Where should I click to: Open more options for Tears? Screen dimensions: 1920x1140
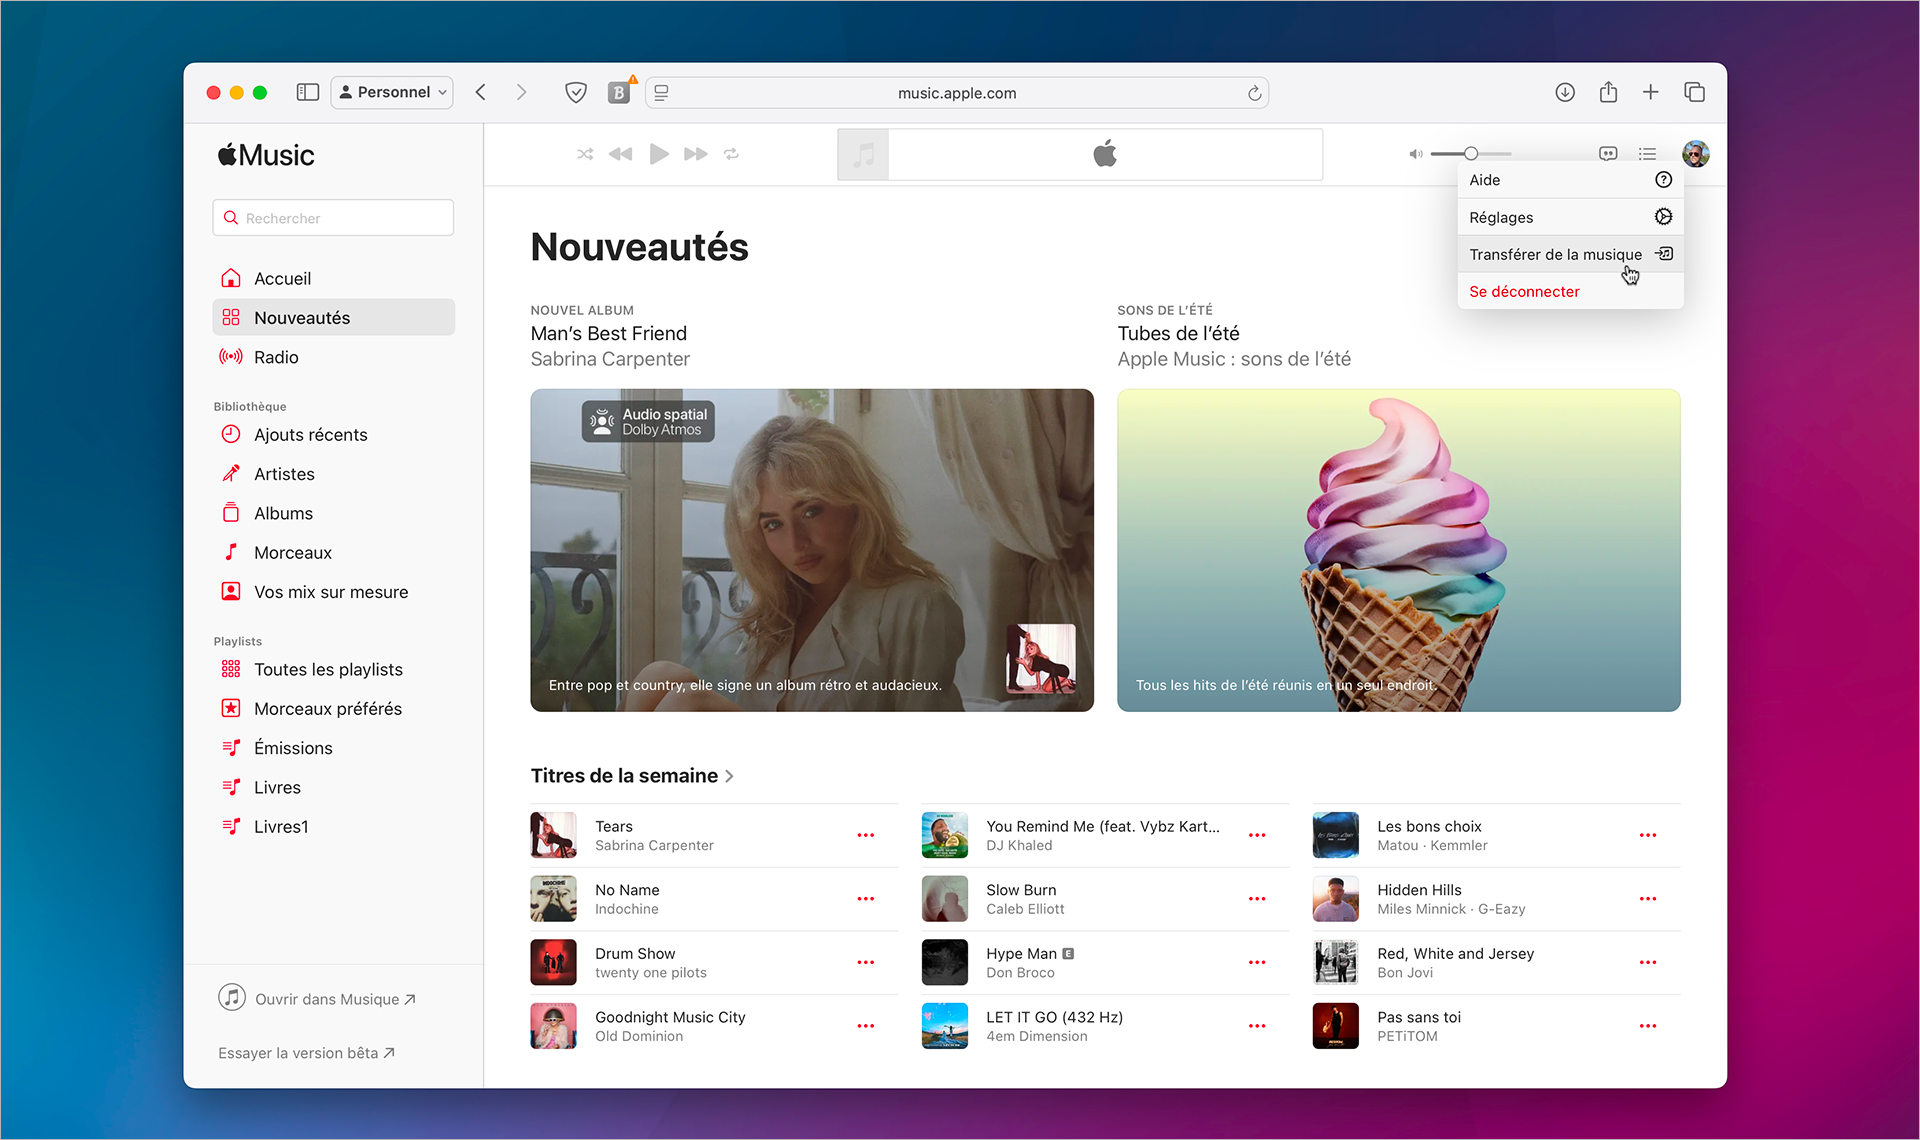click(866, 835)
